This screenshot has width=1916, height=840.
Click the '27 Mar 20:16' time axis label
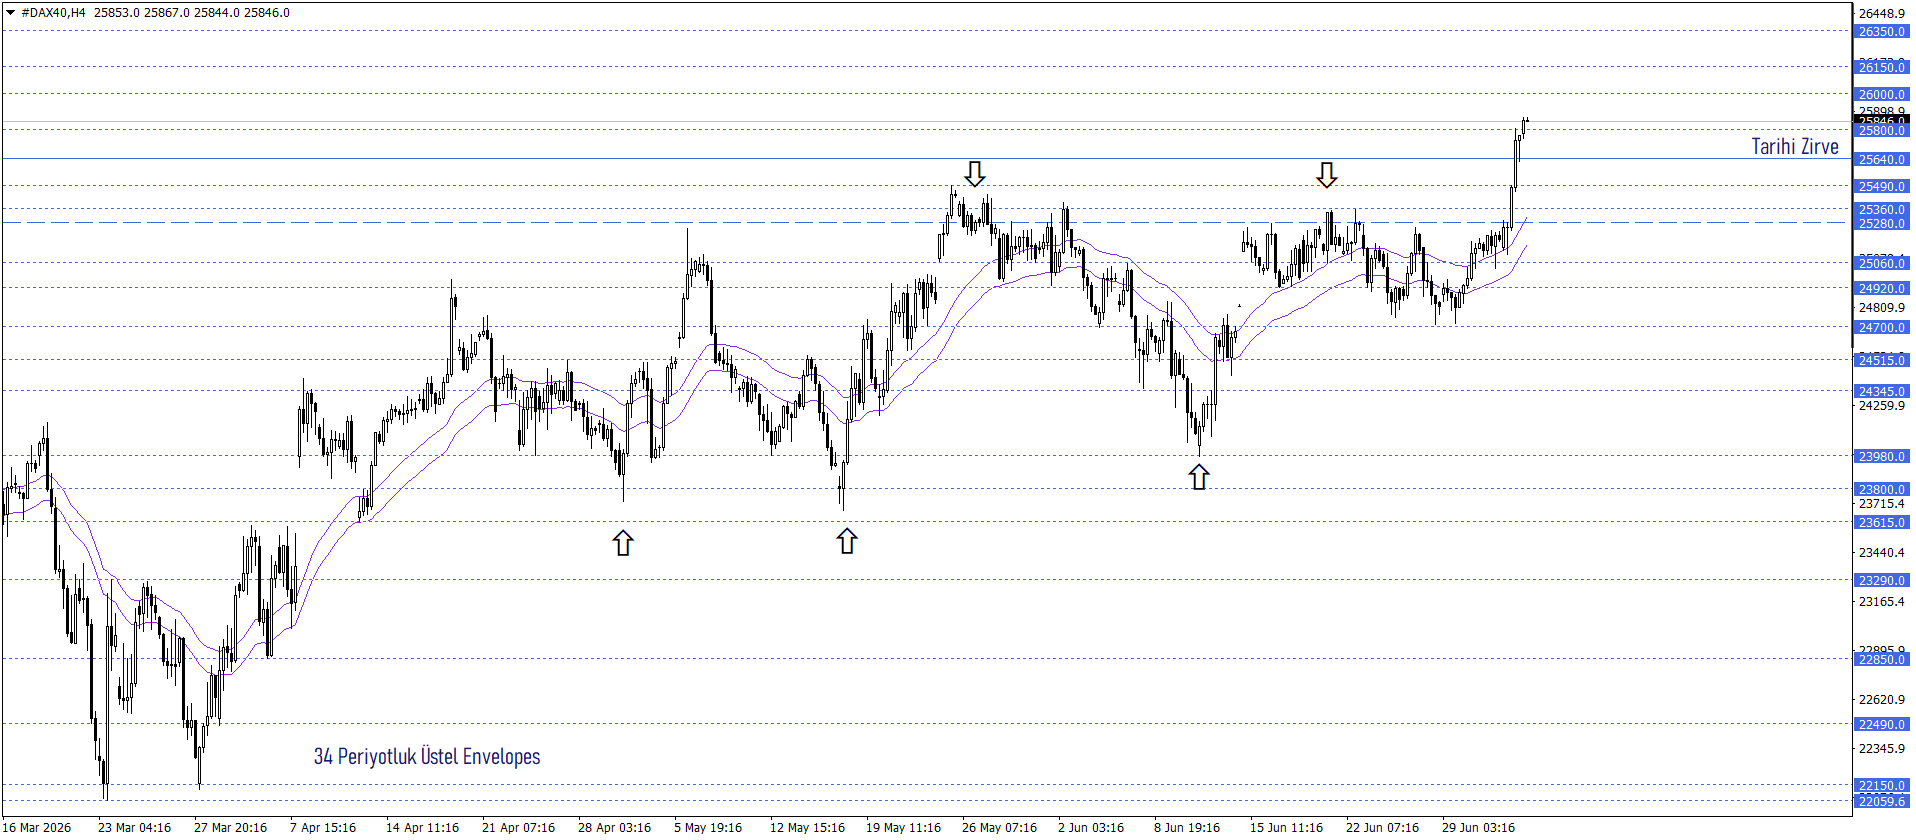[231, 828]
